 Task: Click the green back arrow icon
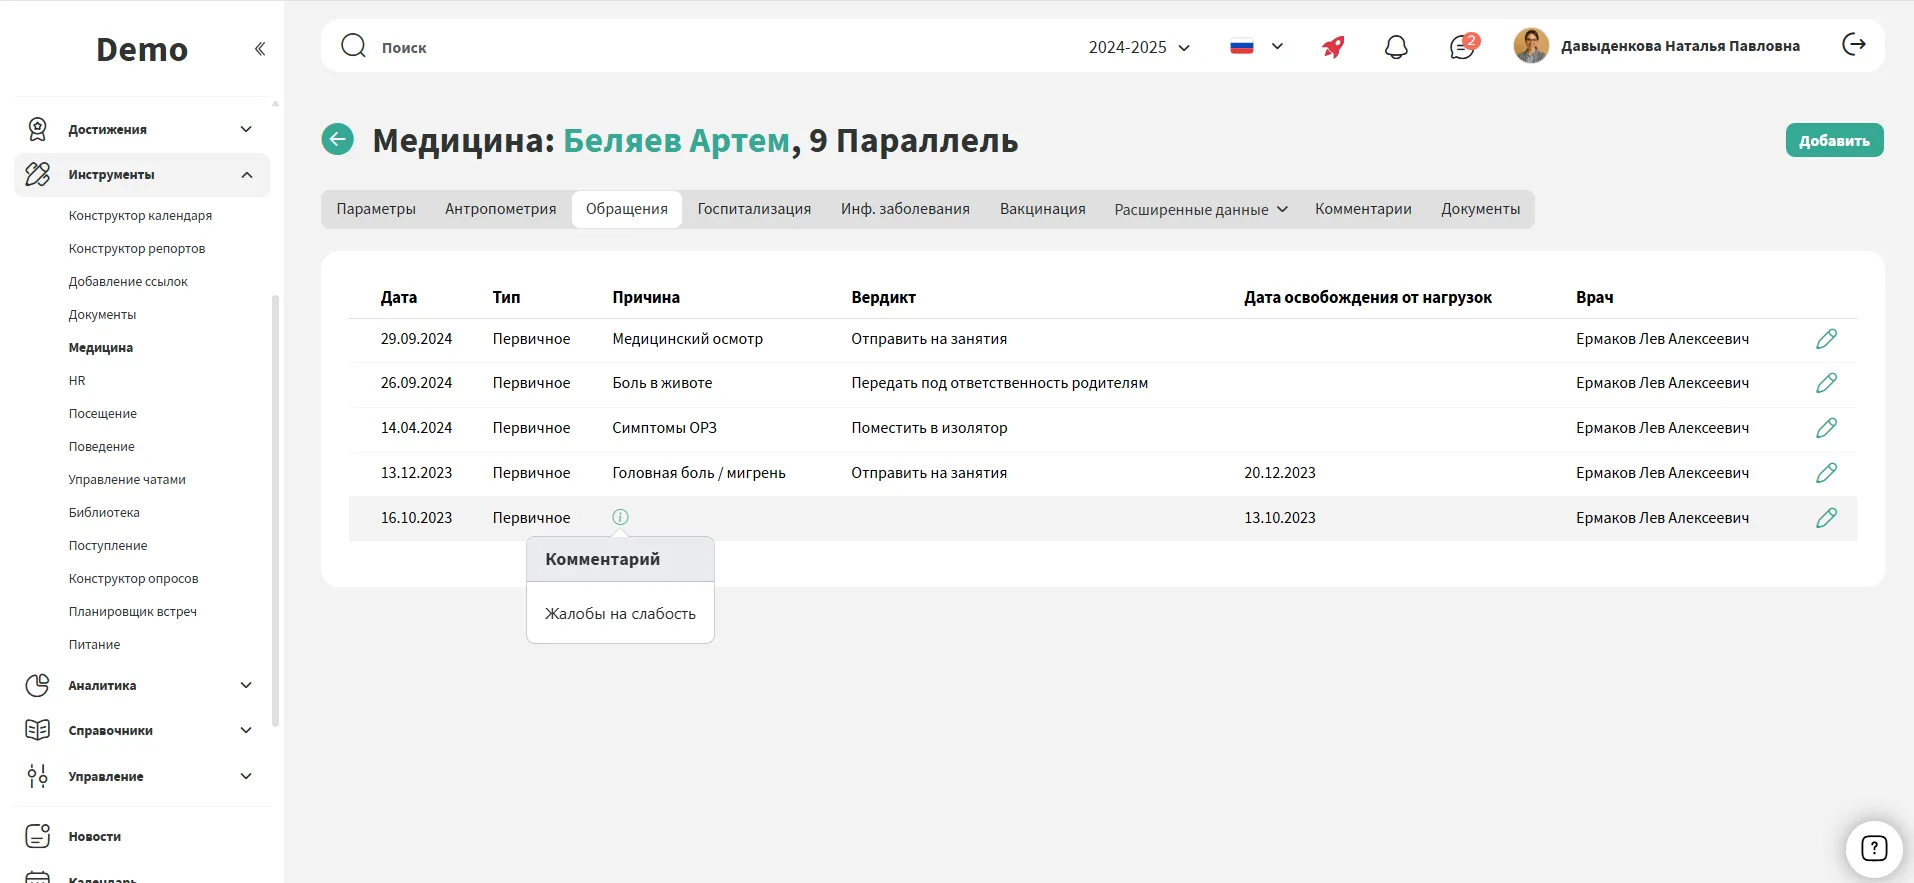[x=338, y=139]
